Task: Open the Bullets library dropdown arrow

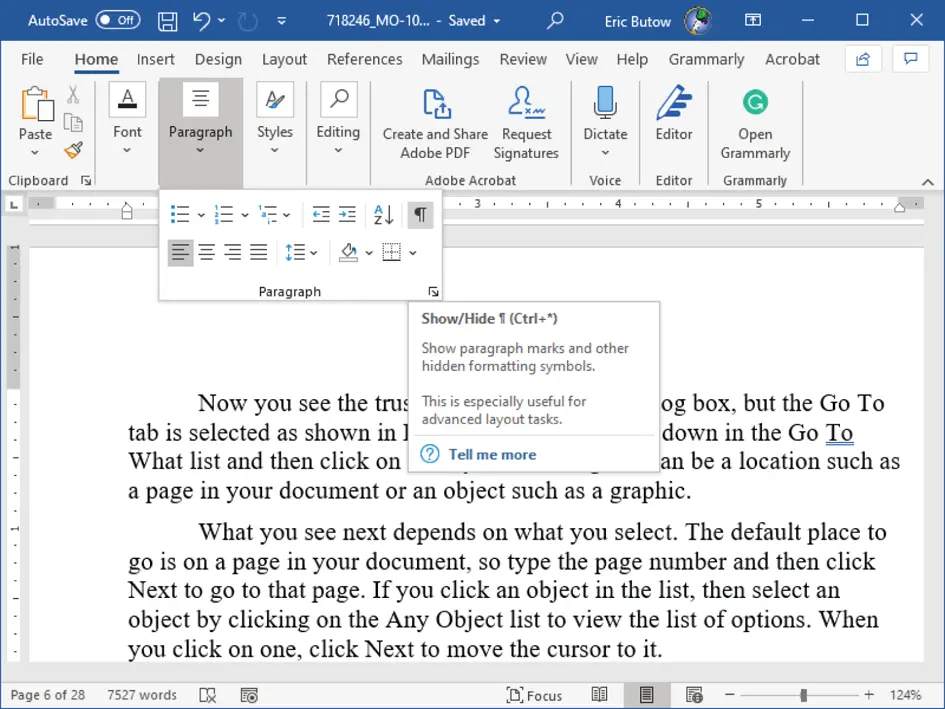Action: 201,215
